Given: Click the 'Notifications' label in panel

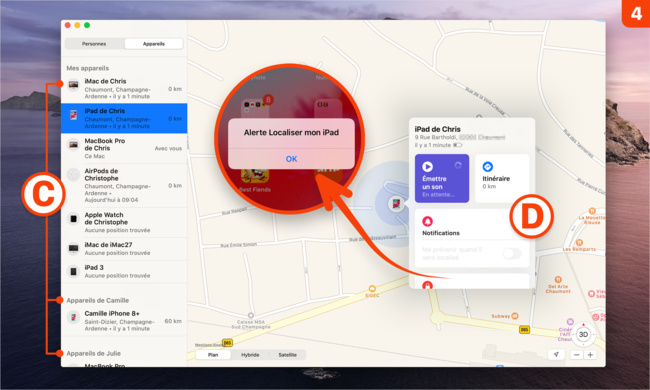Looking at the screenshot, I should (441, 233).
